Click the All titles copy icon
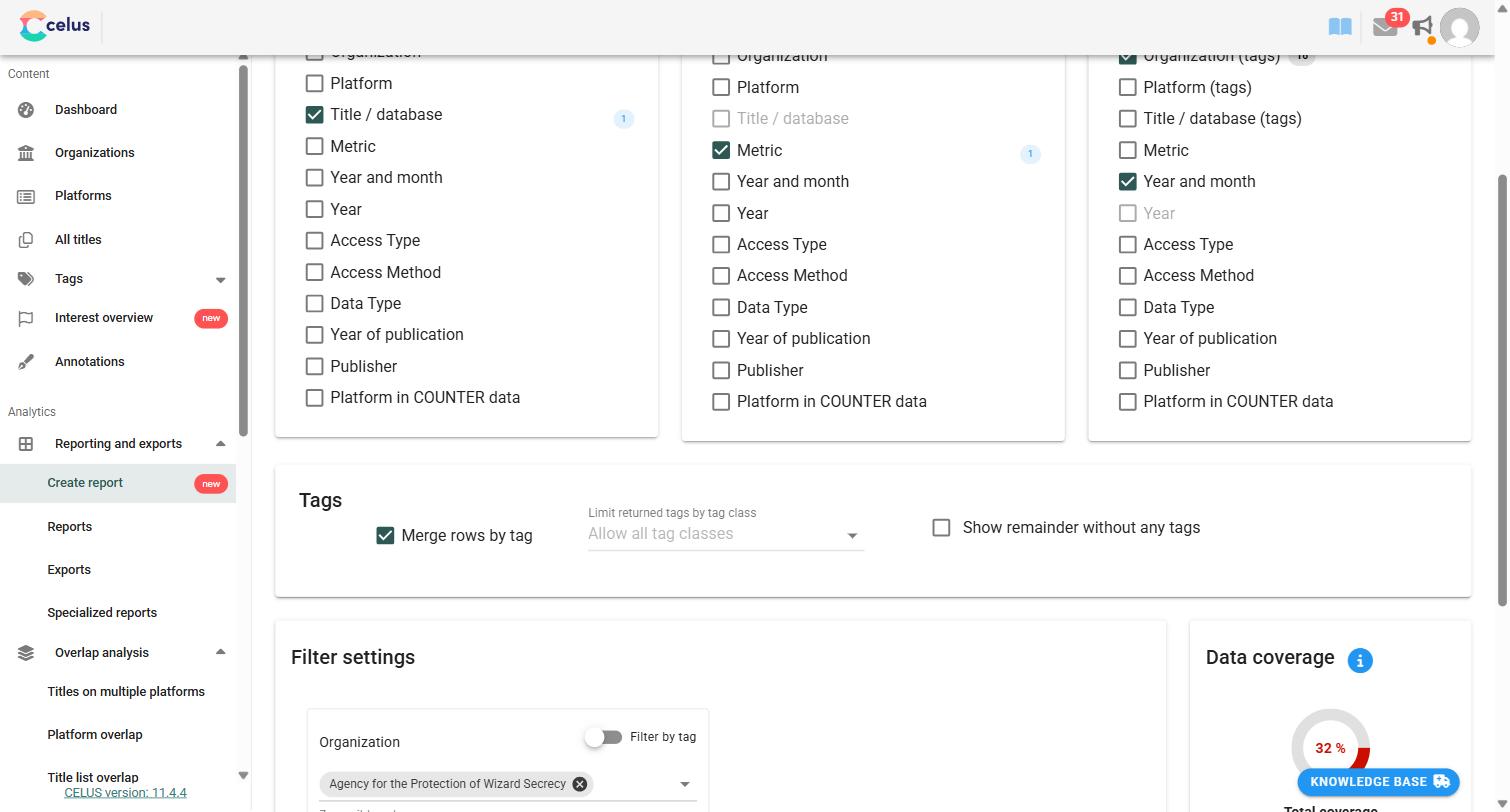Image resolution: width=1510 pixels, height=812 pixels. click(26, 240)
